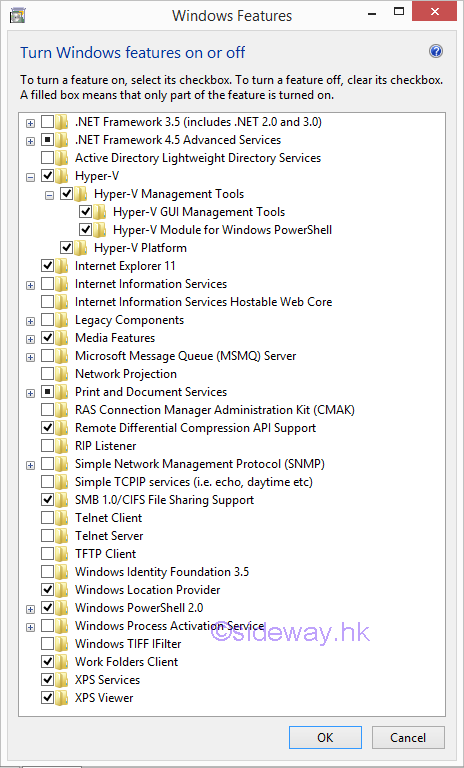Uncheck the Windows Location Provider checkbox

[48, 590]
